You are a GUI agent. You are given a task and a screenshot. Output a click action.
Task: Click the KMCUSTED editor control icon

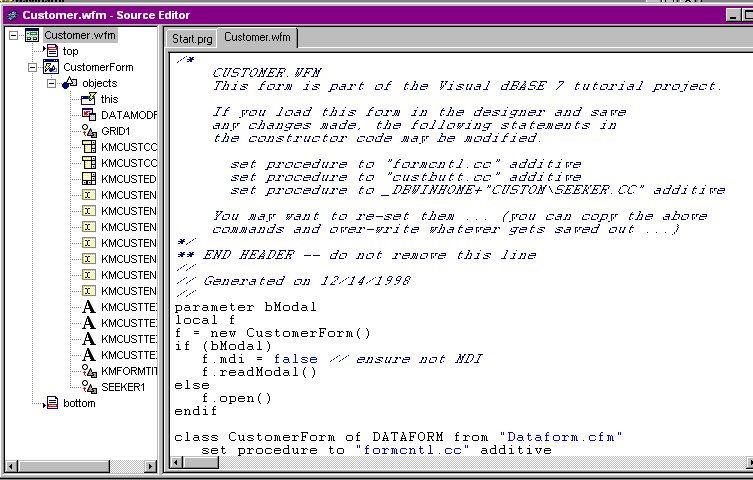(88, 179)
